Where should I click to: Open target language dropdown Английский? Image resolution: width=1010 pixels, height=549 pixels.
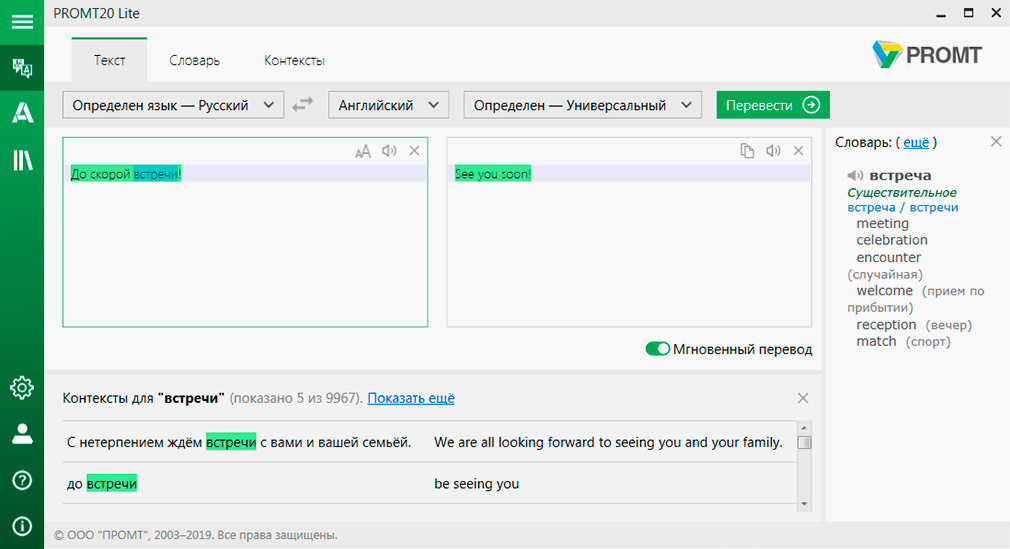click(388, 105)
